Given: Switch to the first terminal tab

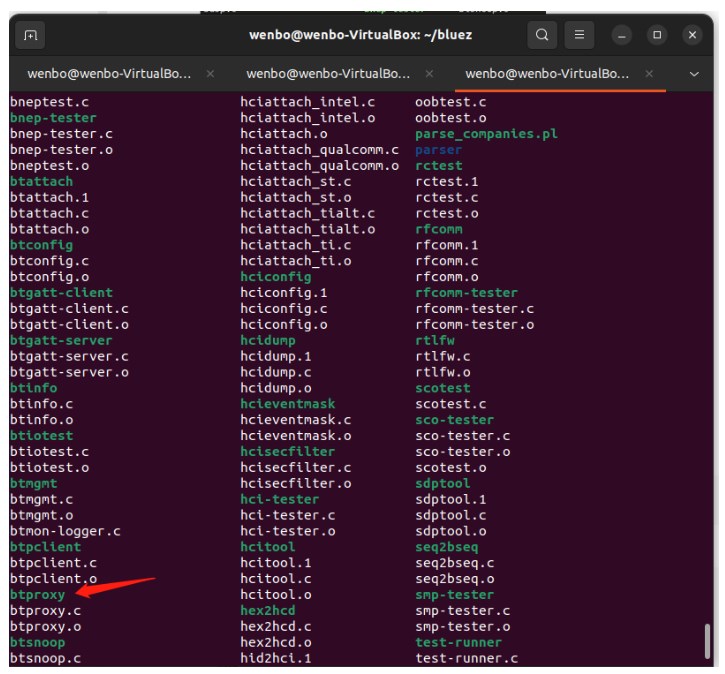Looking at the screenshot, I should point(109,74).
